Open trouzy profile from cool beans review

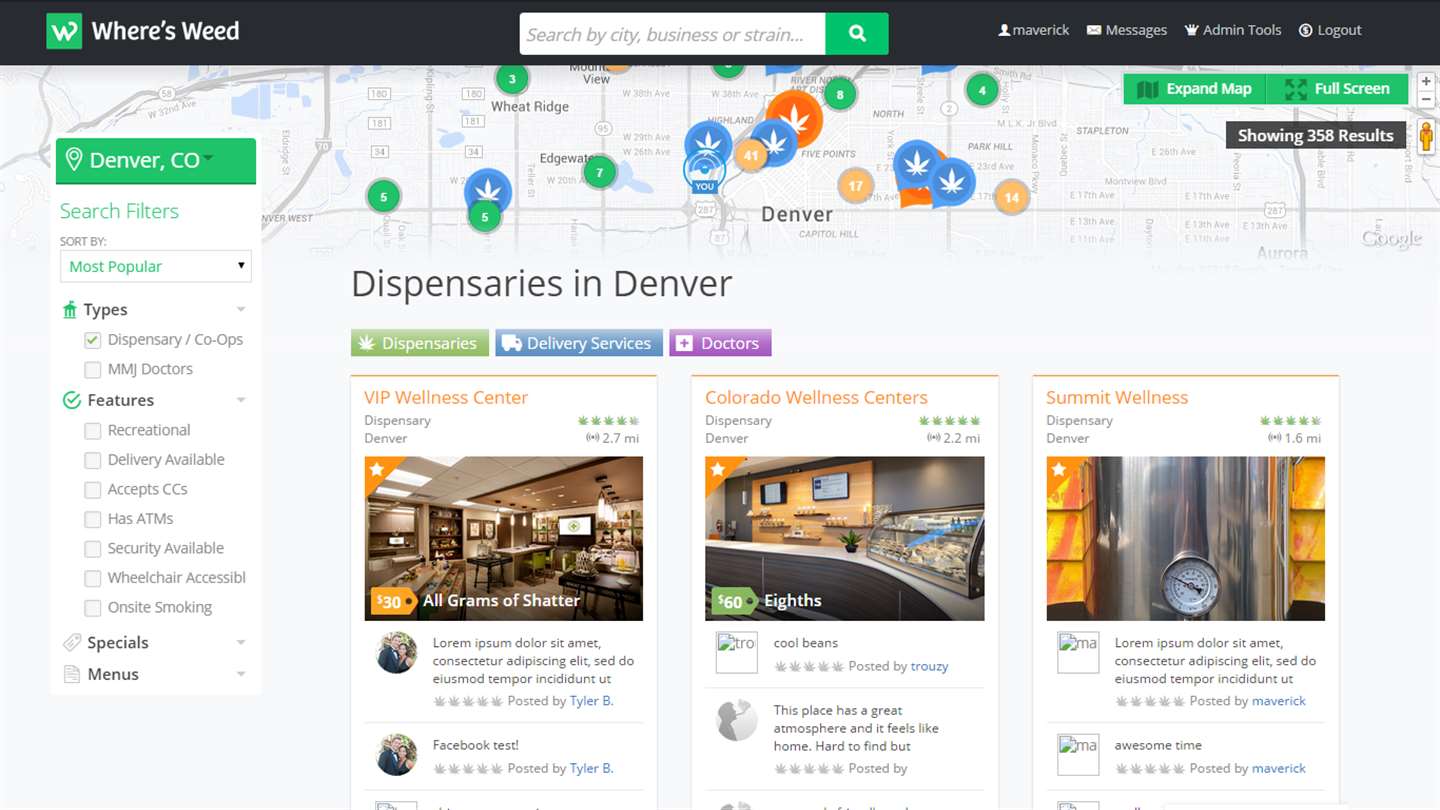coord(929,666)
